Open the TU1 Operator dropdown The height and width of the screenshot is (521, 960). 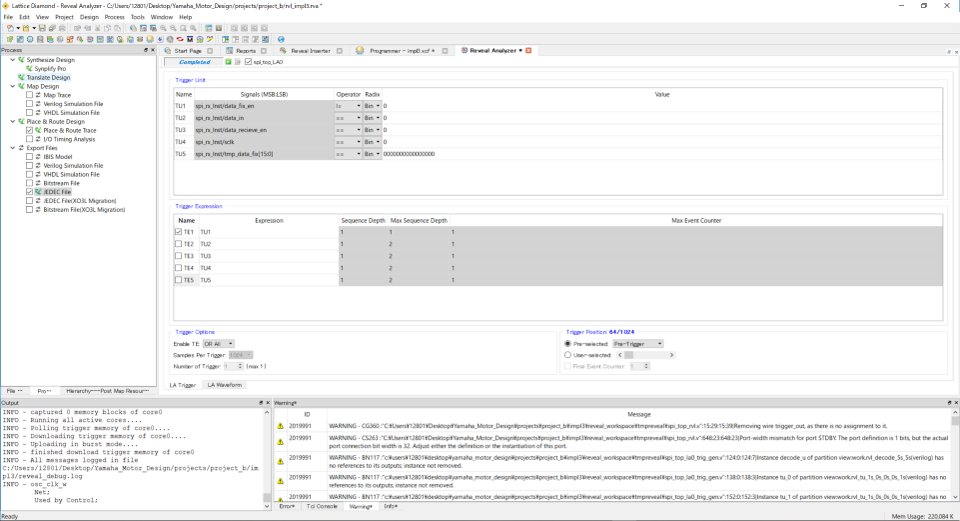pyautogui.click(x=347, y=106)
